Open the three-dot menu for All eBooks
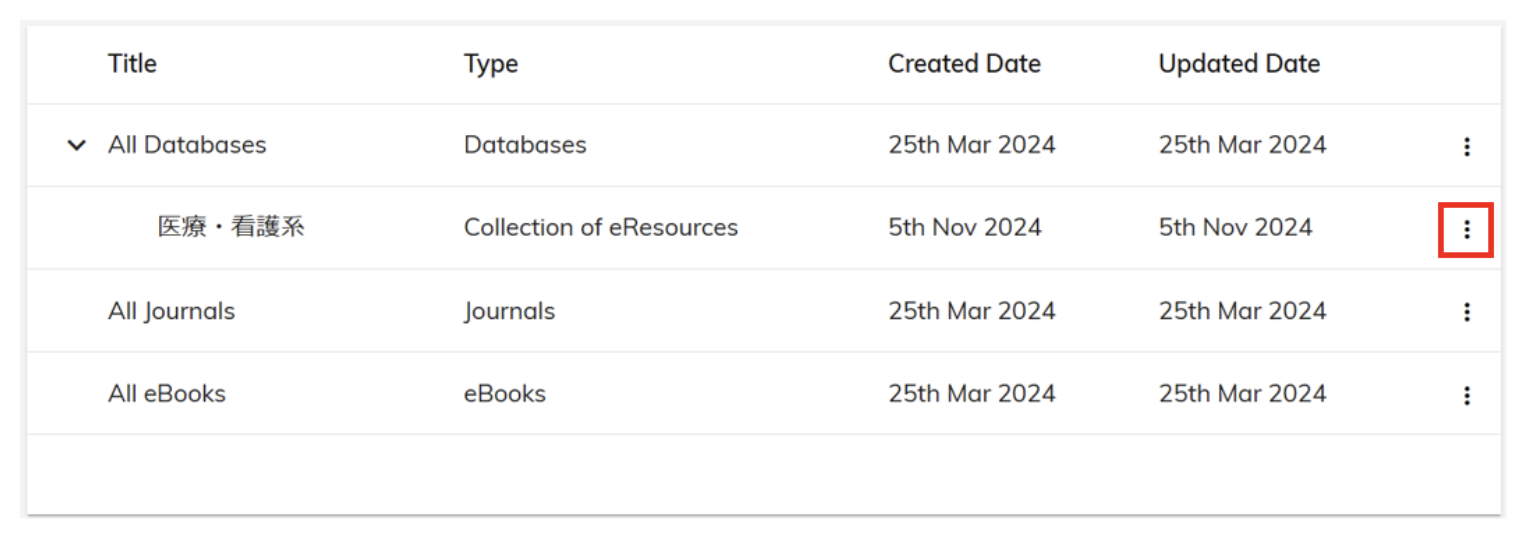 tap(1466, 395)
